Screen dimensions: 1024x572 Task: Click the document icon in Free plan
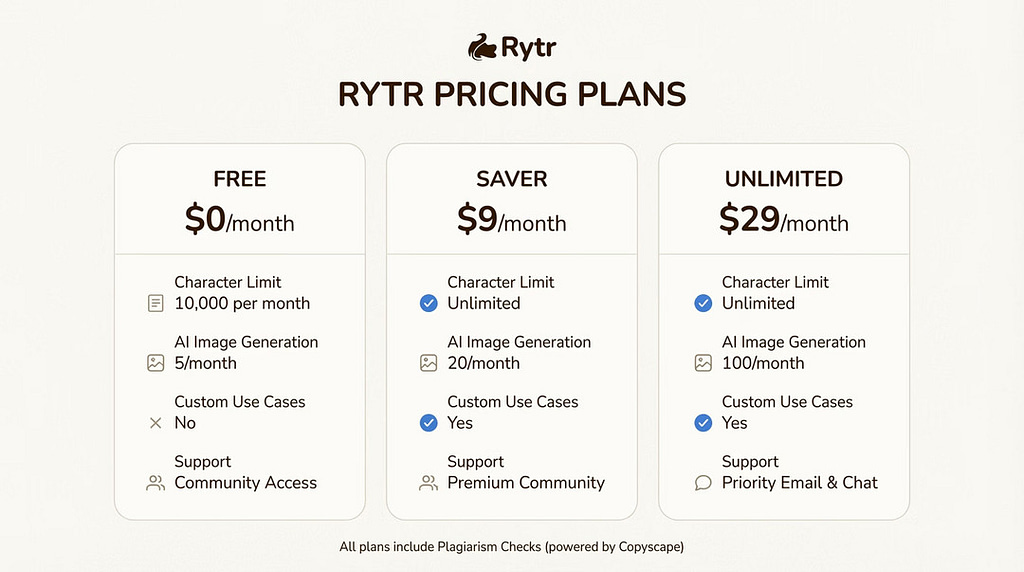tap(155, 303)
